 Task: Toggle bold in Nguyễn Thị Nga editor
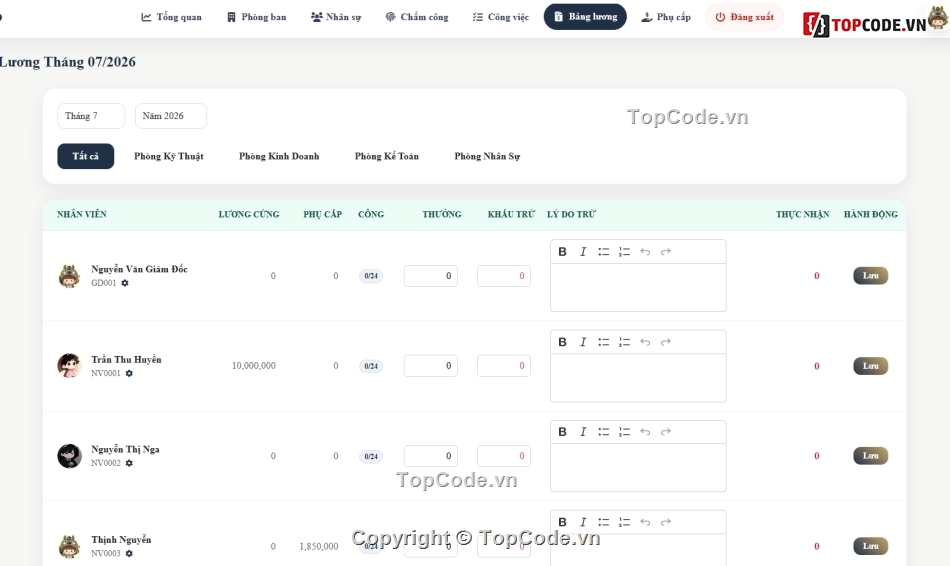pyautogui.click(x=562, y=431)
